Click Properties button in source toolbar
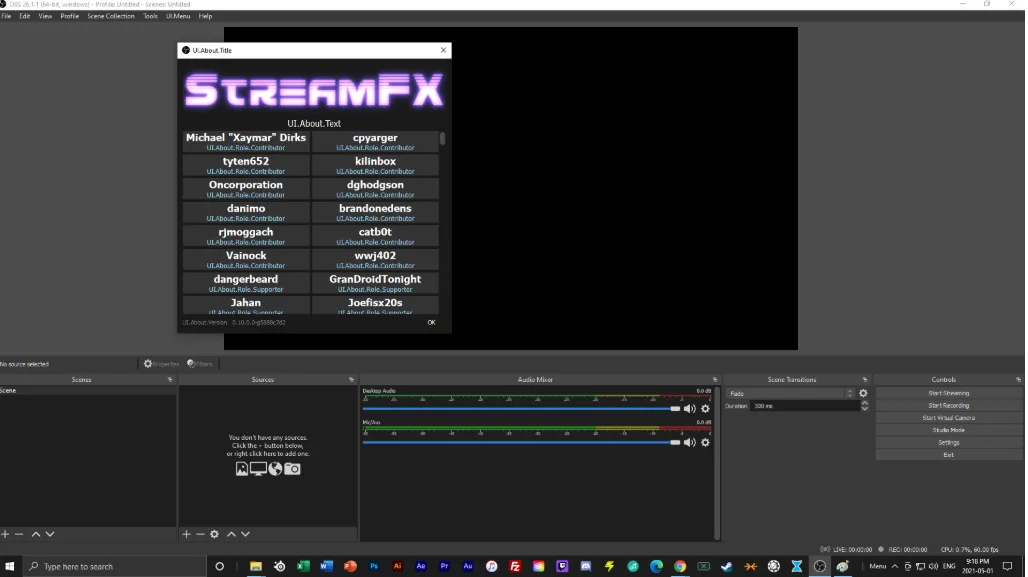The width and height of the screenshot is (1028, 577). coord(161,364)
